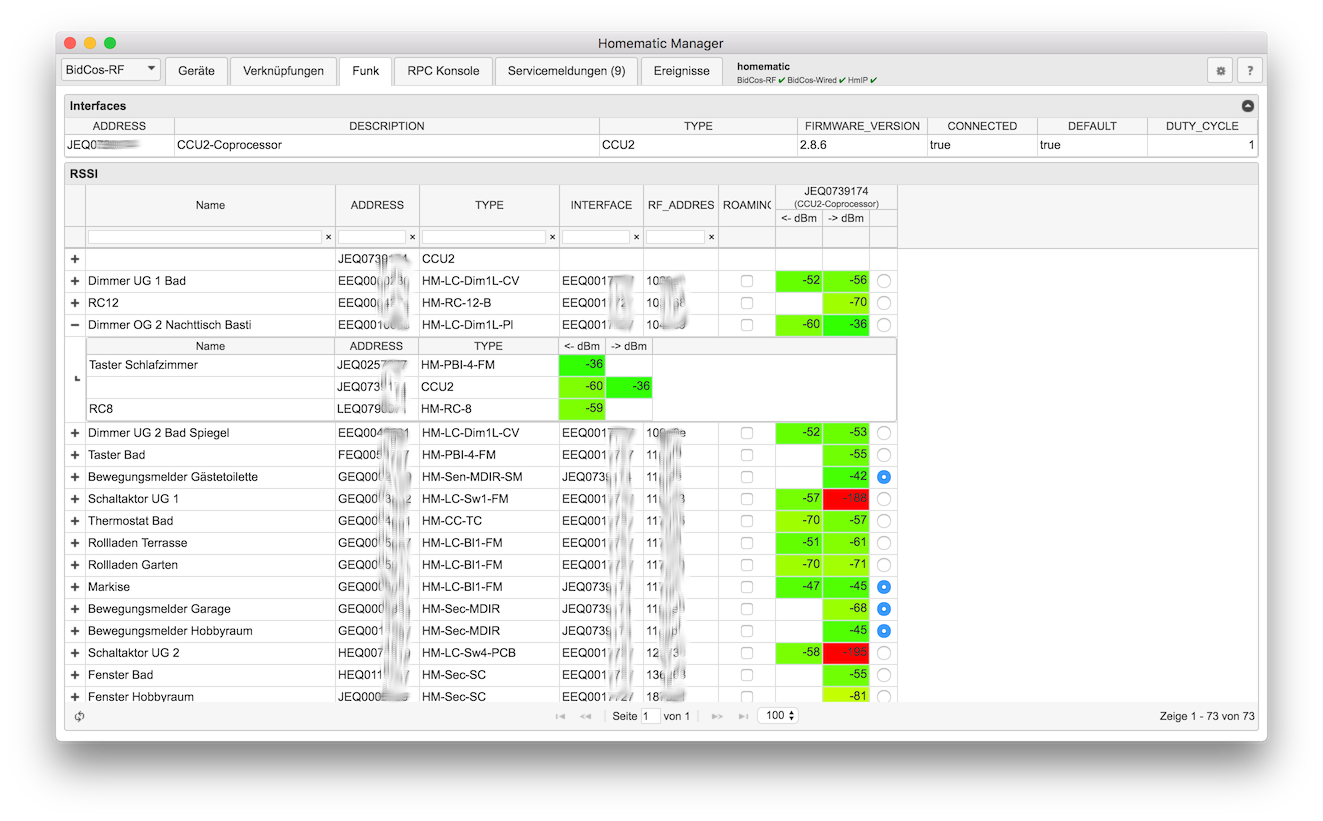Go to the first page in pager
The width and height of the screenshot is (1323, 821).
click(560, 716)
